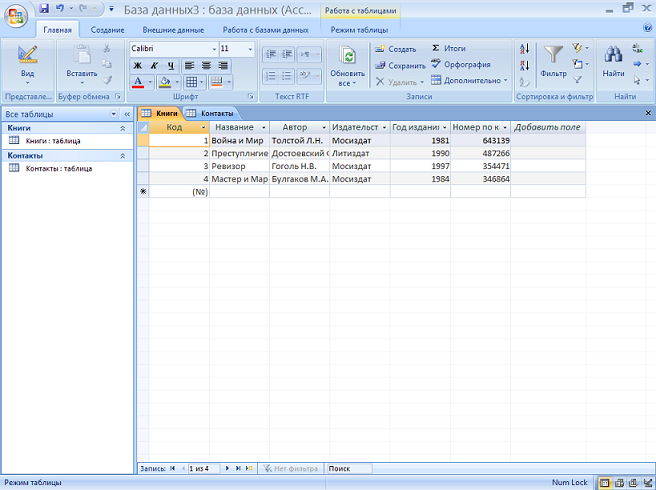Toggle bold Ж formatting
The image size is (656, 490).
click(138, 66)
